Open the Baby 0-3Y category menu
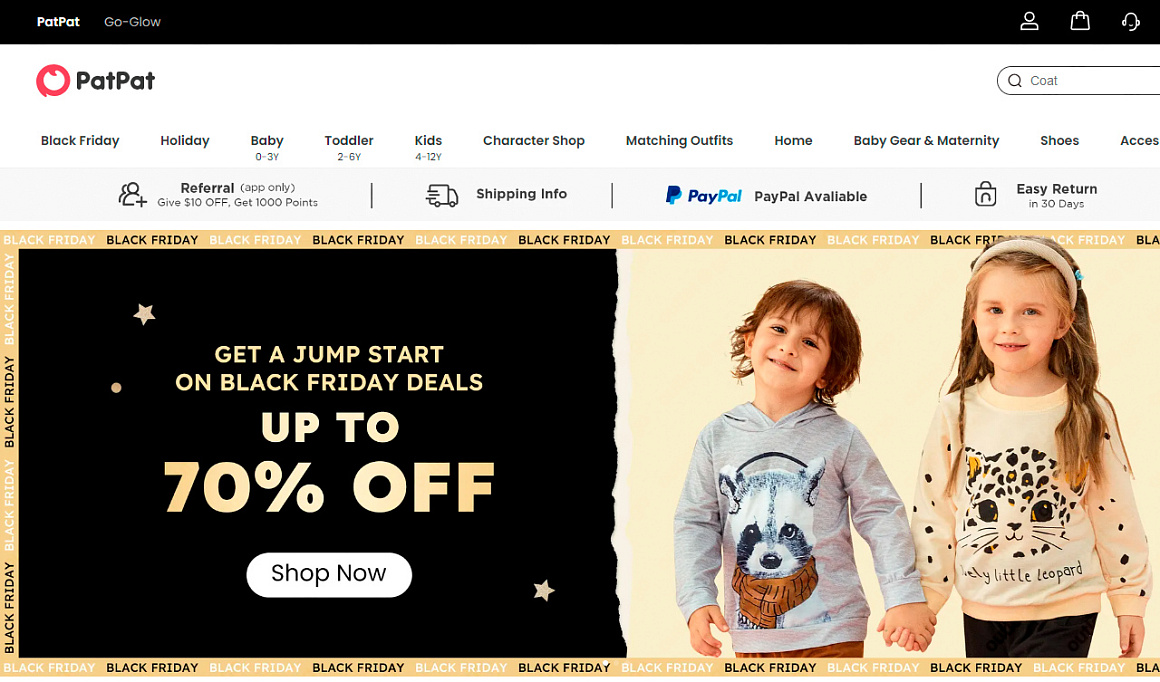1160x682 pixels. click(x=267, y=147)
